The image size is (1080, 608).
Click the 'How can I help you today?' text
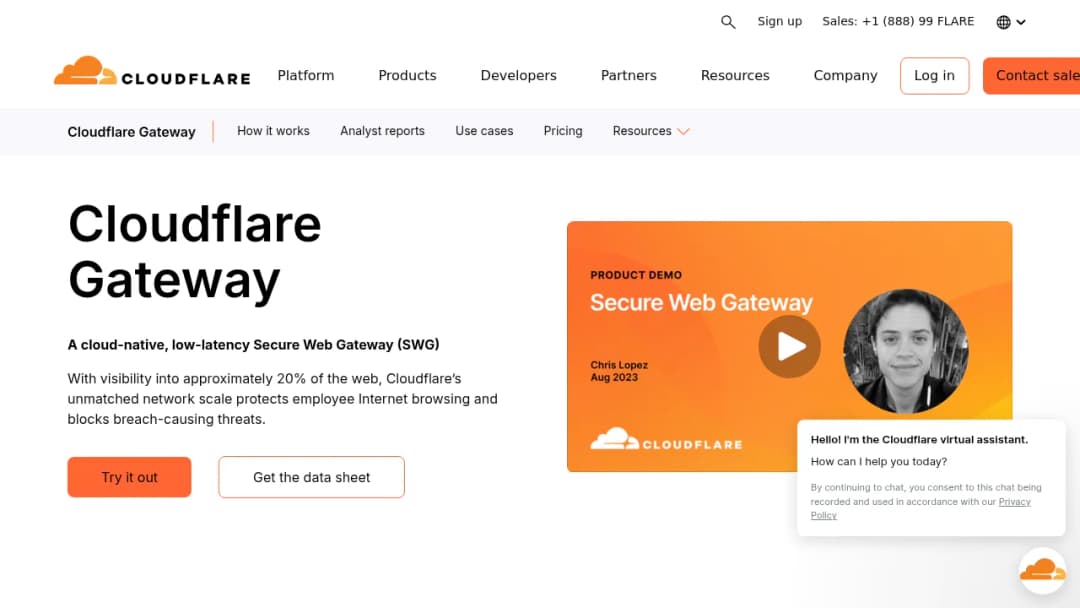(x=879, y=461)
